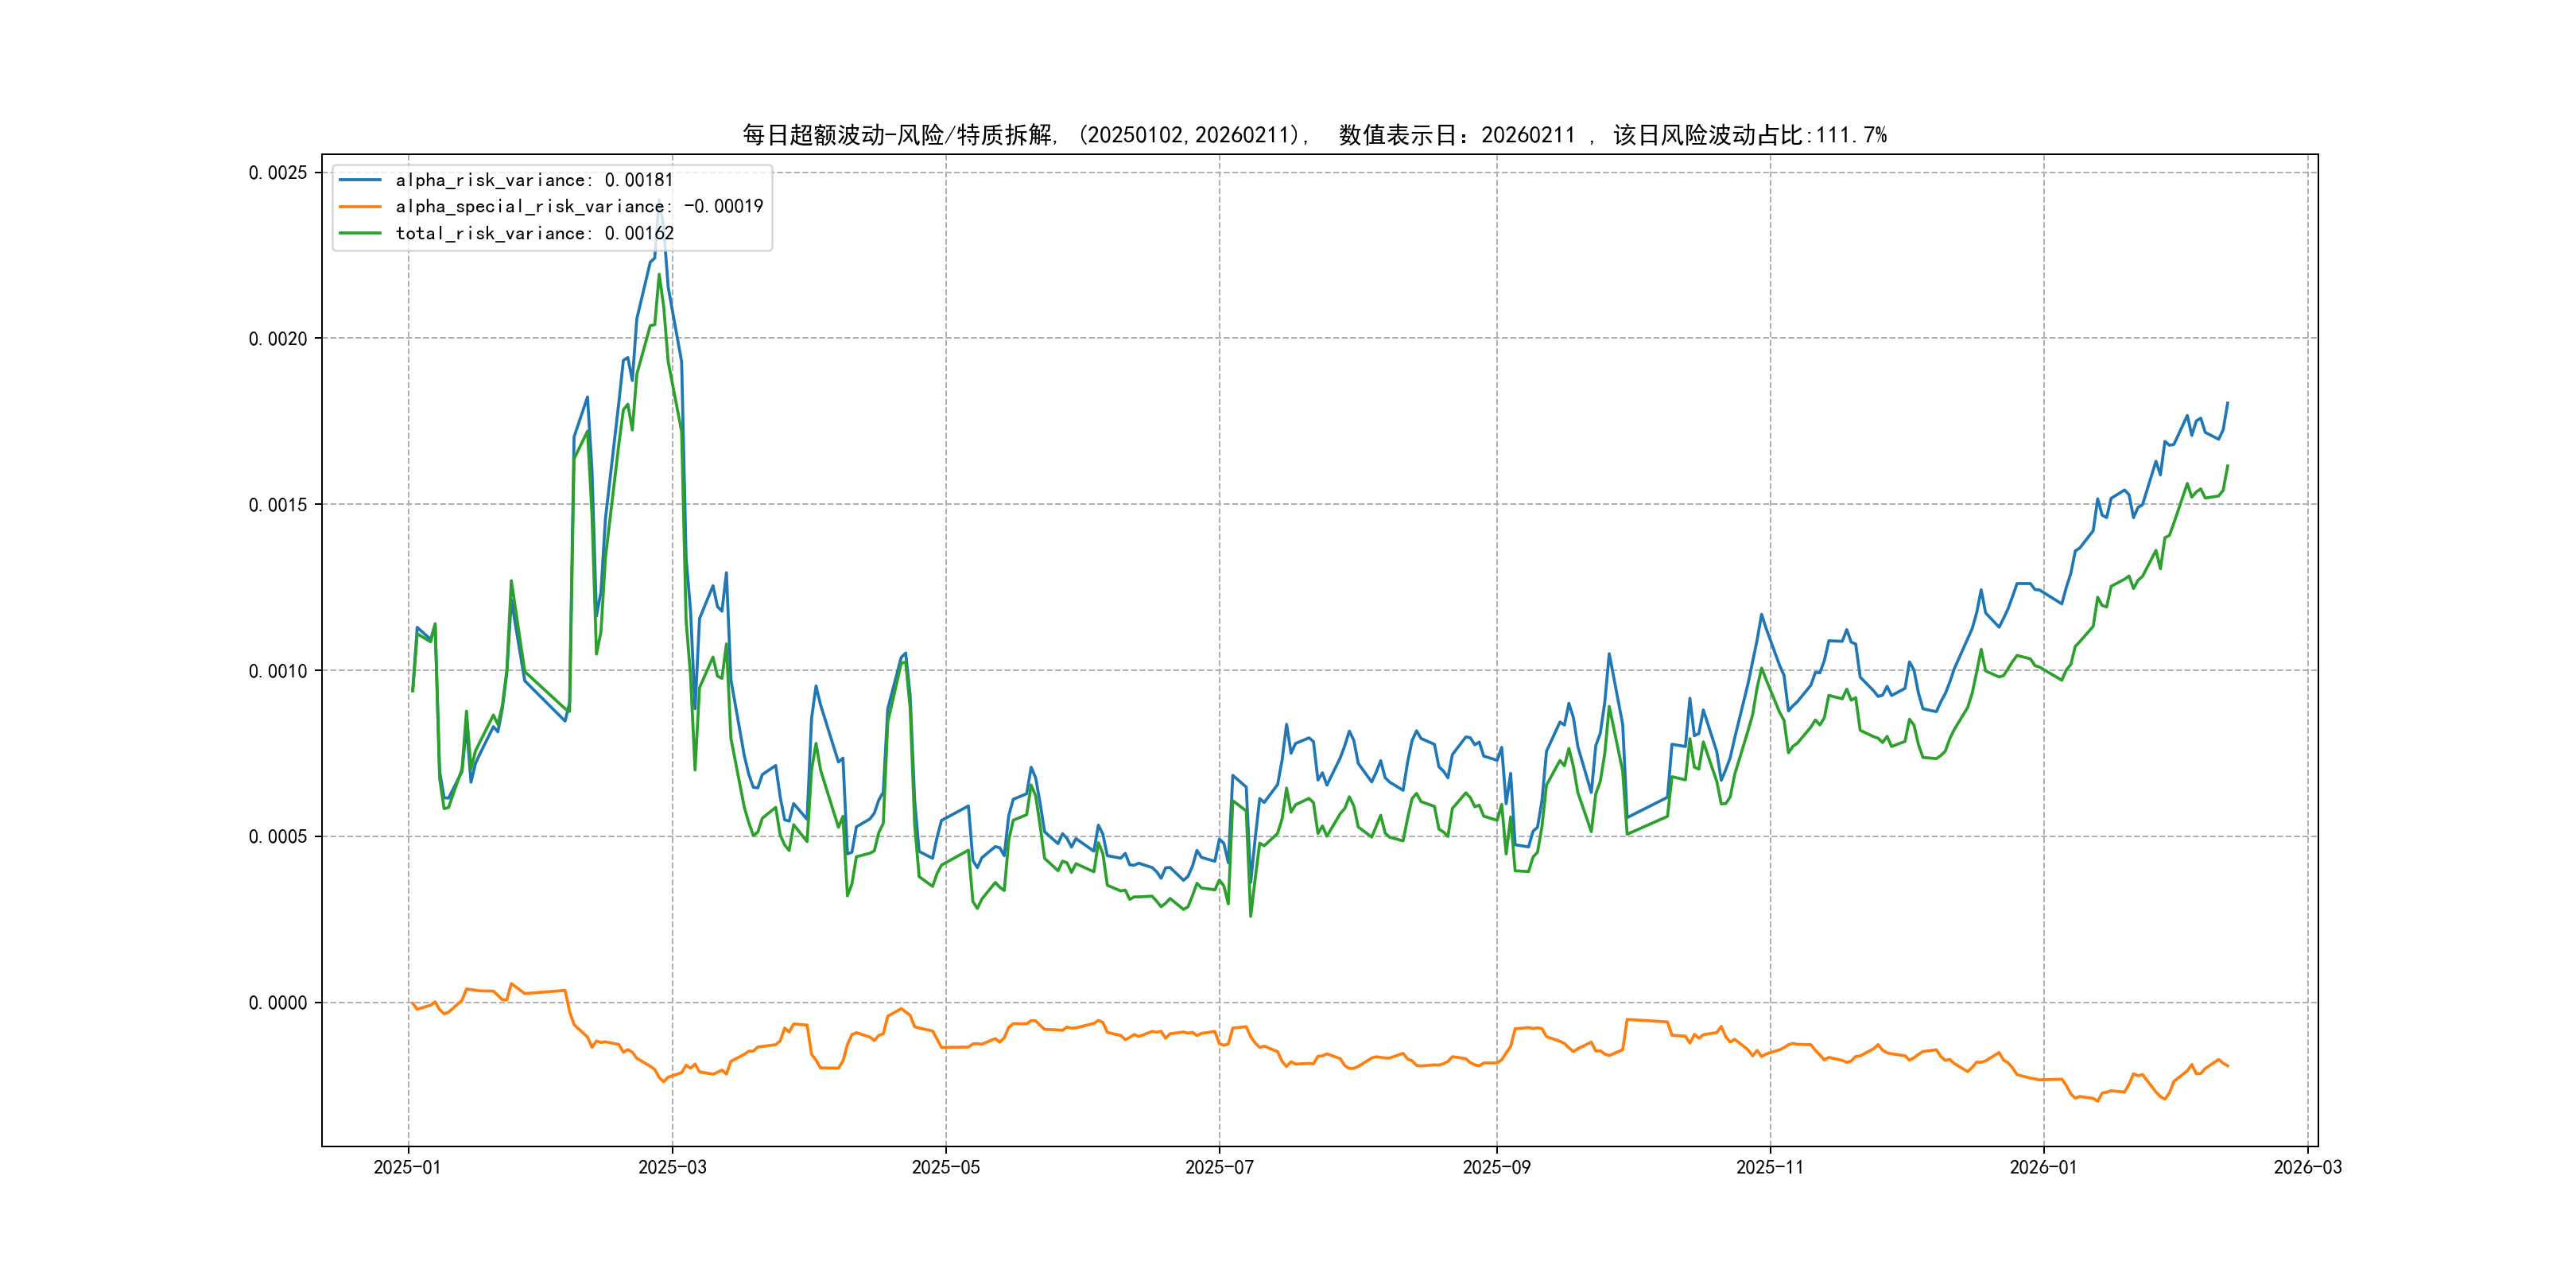Click the alpha_risk_variance: 0.00181 legend label
This screenshot has width=2576, height=1288.
point(534,180)
